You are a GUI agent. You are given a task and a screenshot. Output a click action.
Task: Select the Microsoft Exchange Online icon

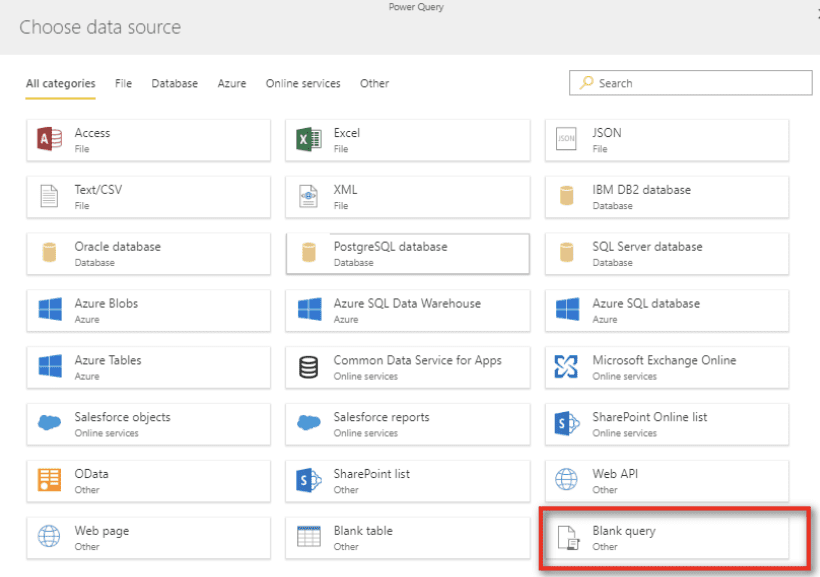(566, 367)
